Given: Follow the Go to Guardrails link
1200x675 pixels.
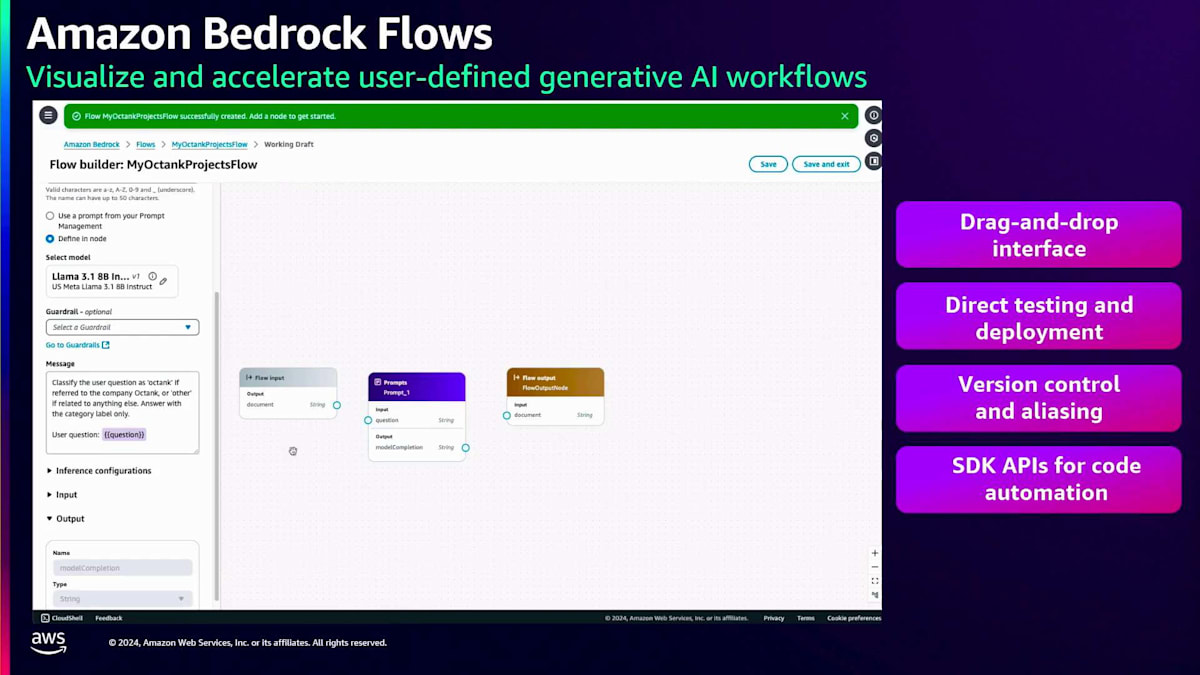Looking at the screenshot, I should [78, 345].
